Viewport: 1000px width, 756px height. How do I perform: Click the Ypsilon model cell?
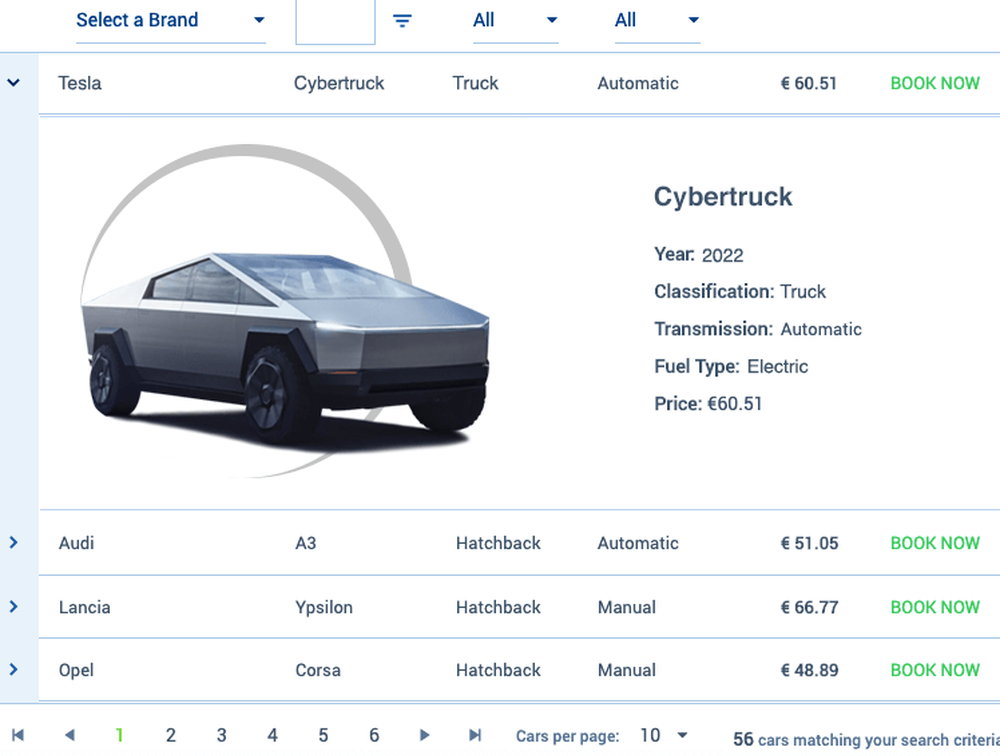tap(324, 607)
